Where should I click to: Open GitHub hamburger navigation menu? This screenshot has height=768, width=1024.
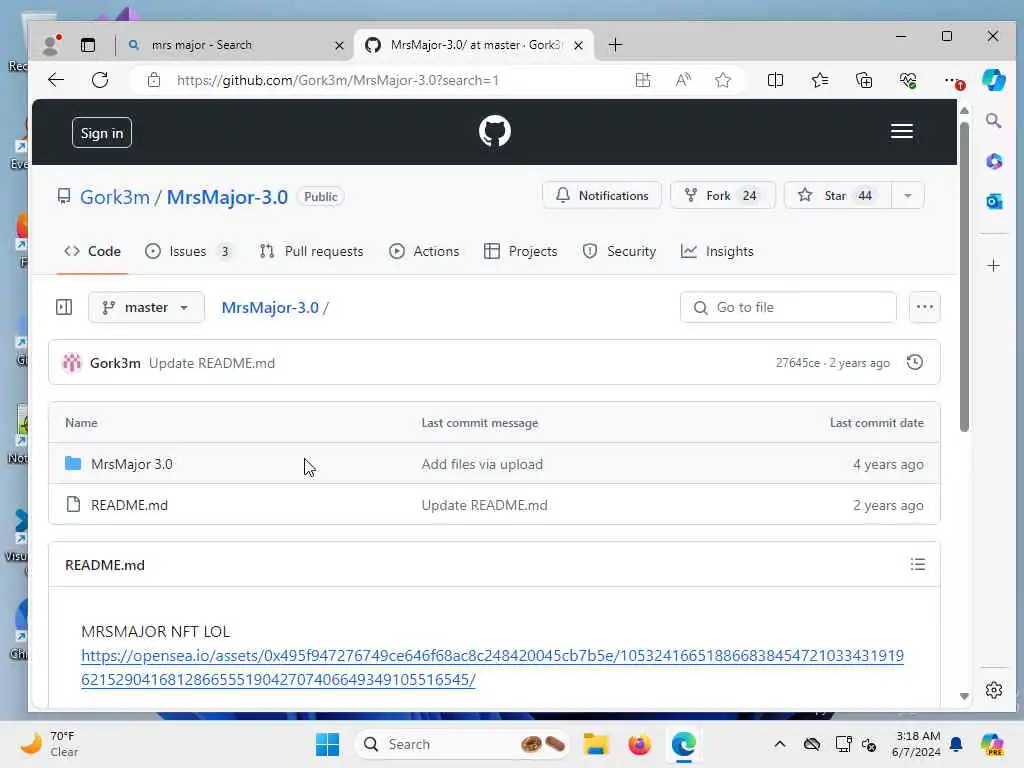point(901,131)
